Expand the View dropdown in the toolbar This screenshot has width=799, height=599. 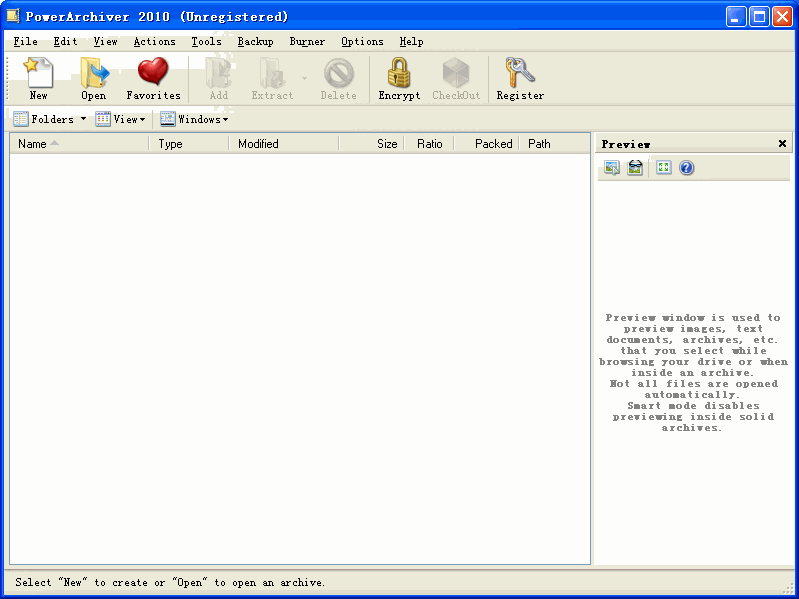121,119
